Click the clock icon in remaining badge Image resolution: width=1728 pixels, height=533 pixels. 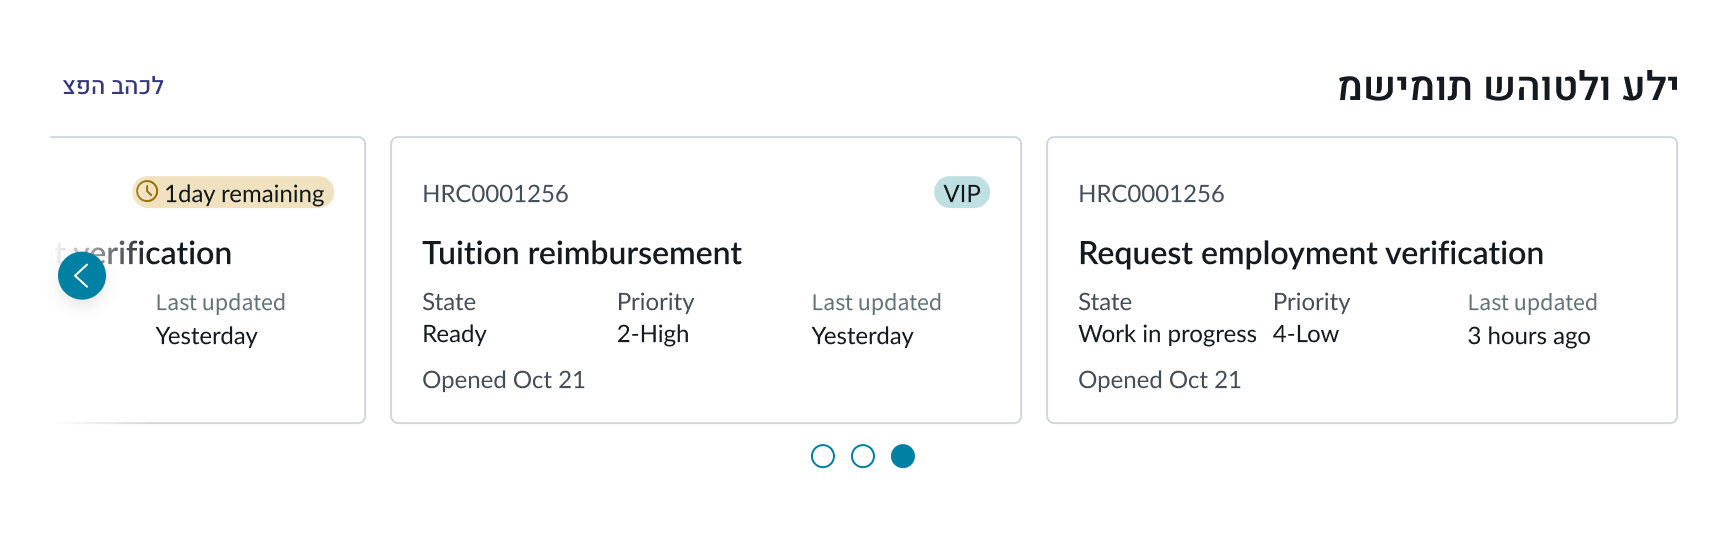(x=147, y=192)
